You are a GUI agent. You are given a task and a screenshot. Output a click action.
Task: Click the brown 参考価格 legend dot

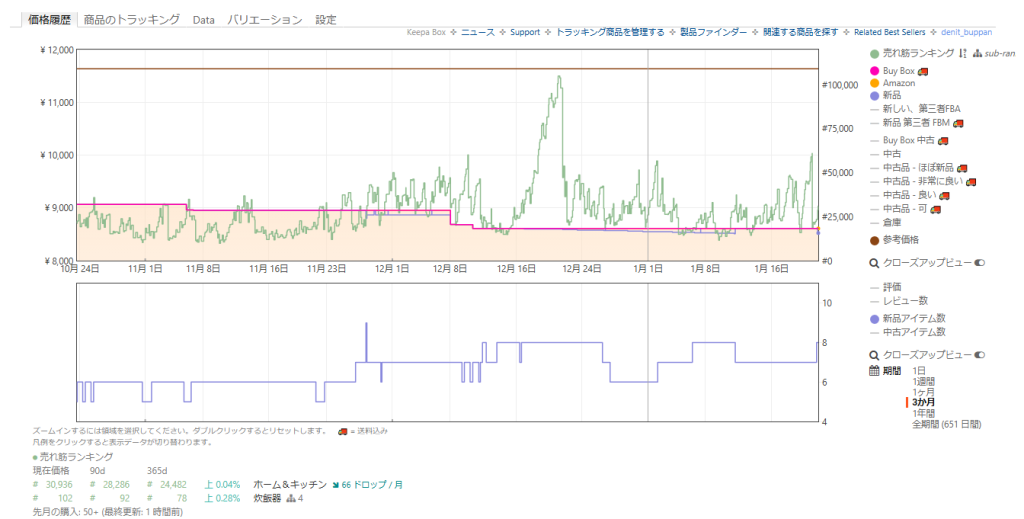[x=875, y=240]
